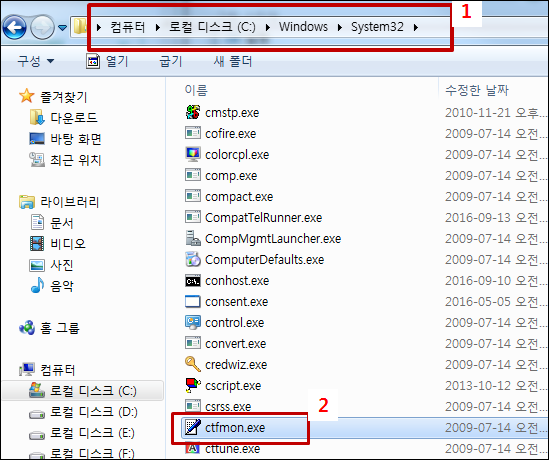Expand the arrow between Windows and System32 in breadcrumb
The width and height of the screenshot is (549, 460).
[x=340, y=27]
